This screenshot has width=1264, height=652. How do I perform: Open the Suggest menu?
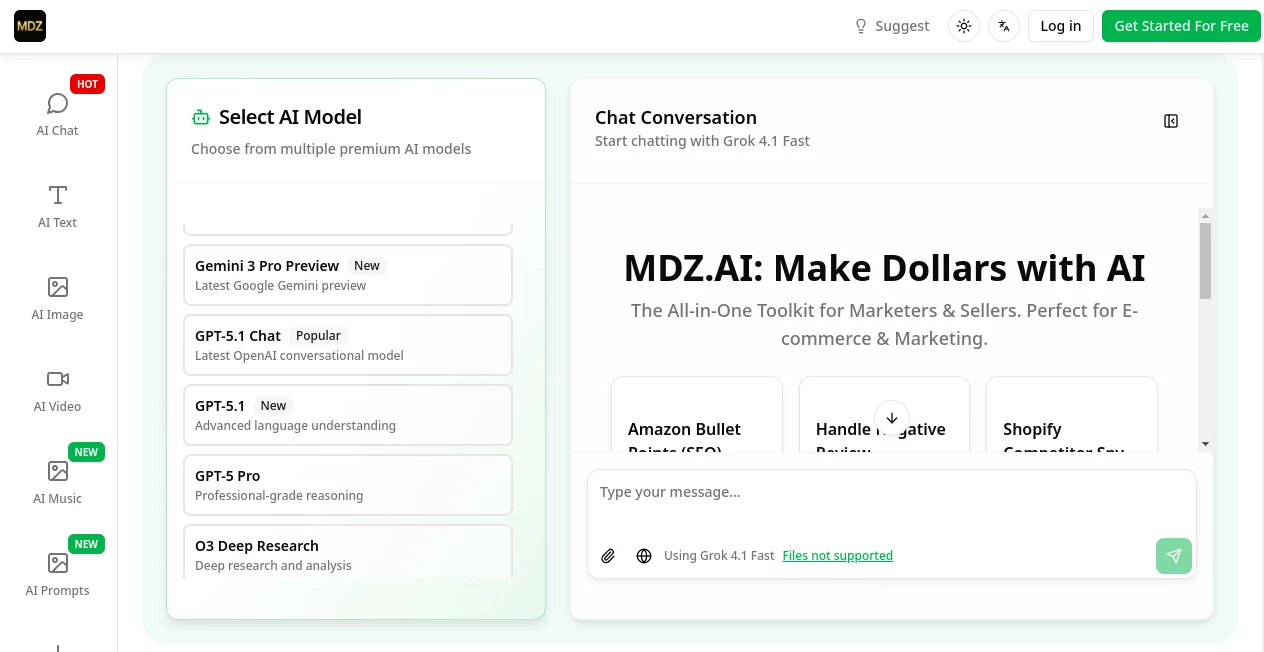coord(891,26)
